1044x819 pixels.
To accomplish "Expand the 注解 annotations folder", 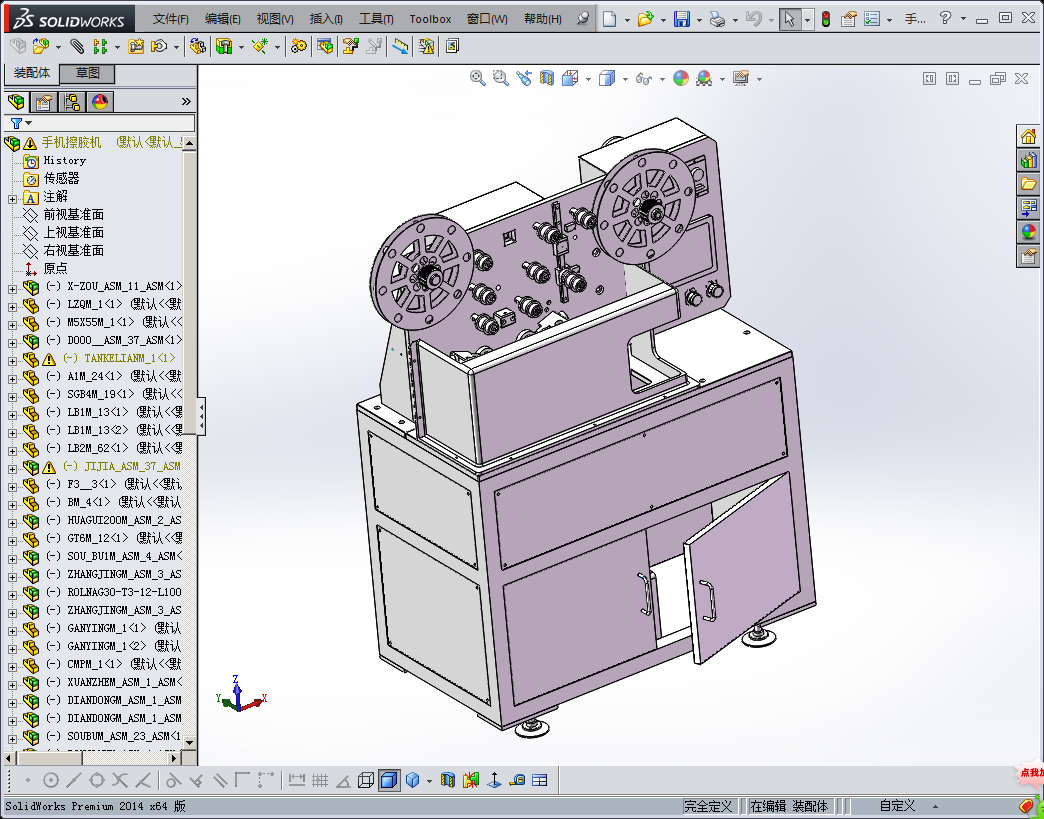I will (x=12, y=197).
